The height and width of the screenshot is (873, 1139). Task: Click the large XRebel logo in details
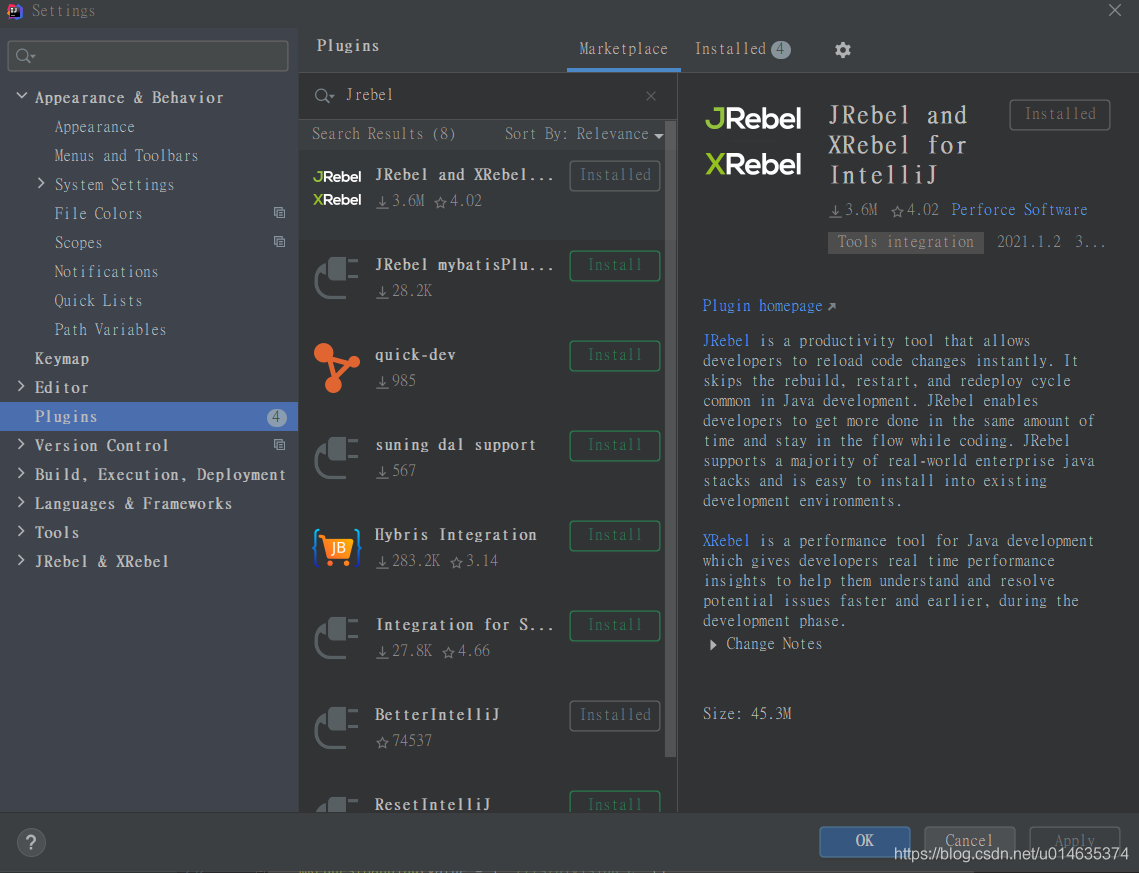point(753,164)
